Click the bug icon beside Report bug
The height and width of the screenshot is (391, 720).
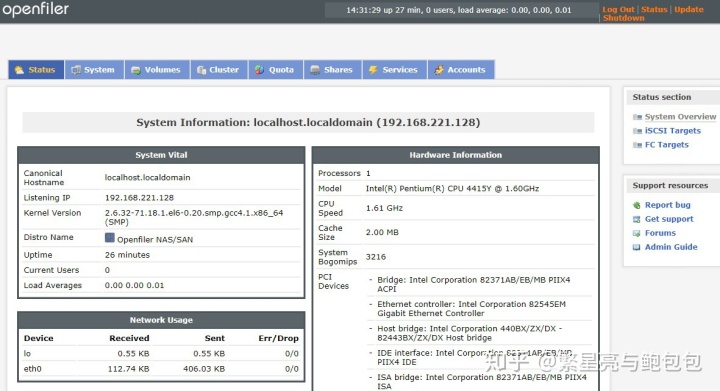(x=636, y=205)
